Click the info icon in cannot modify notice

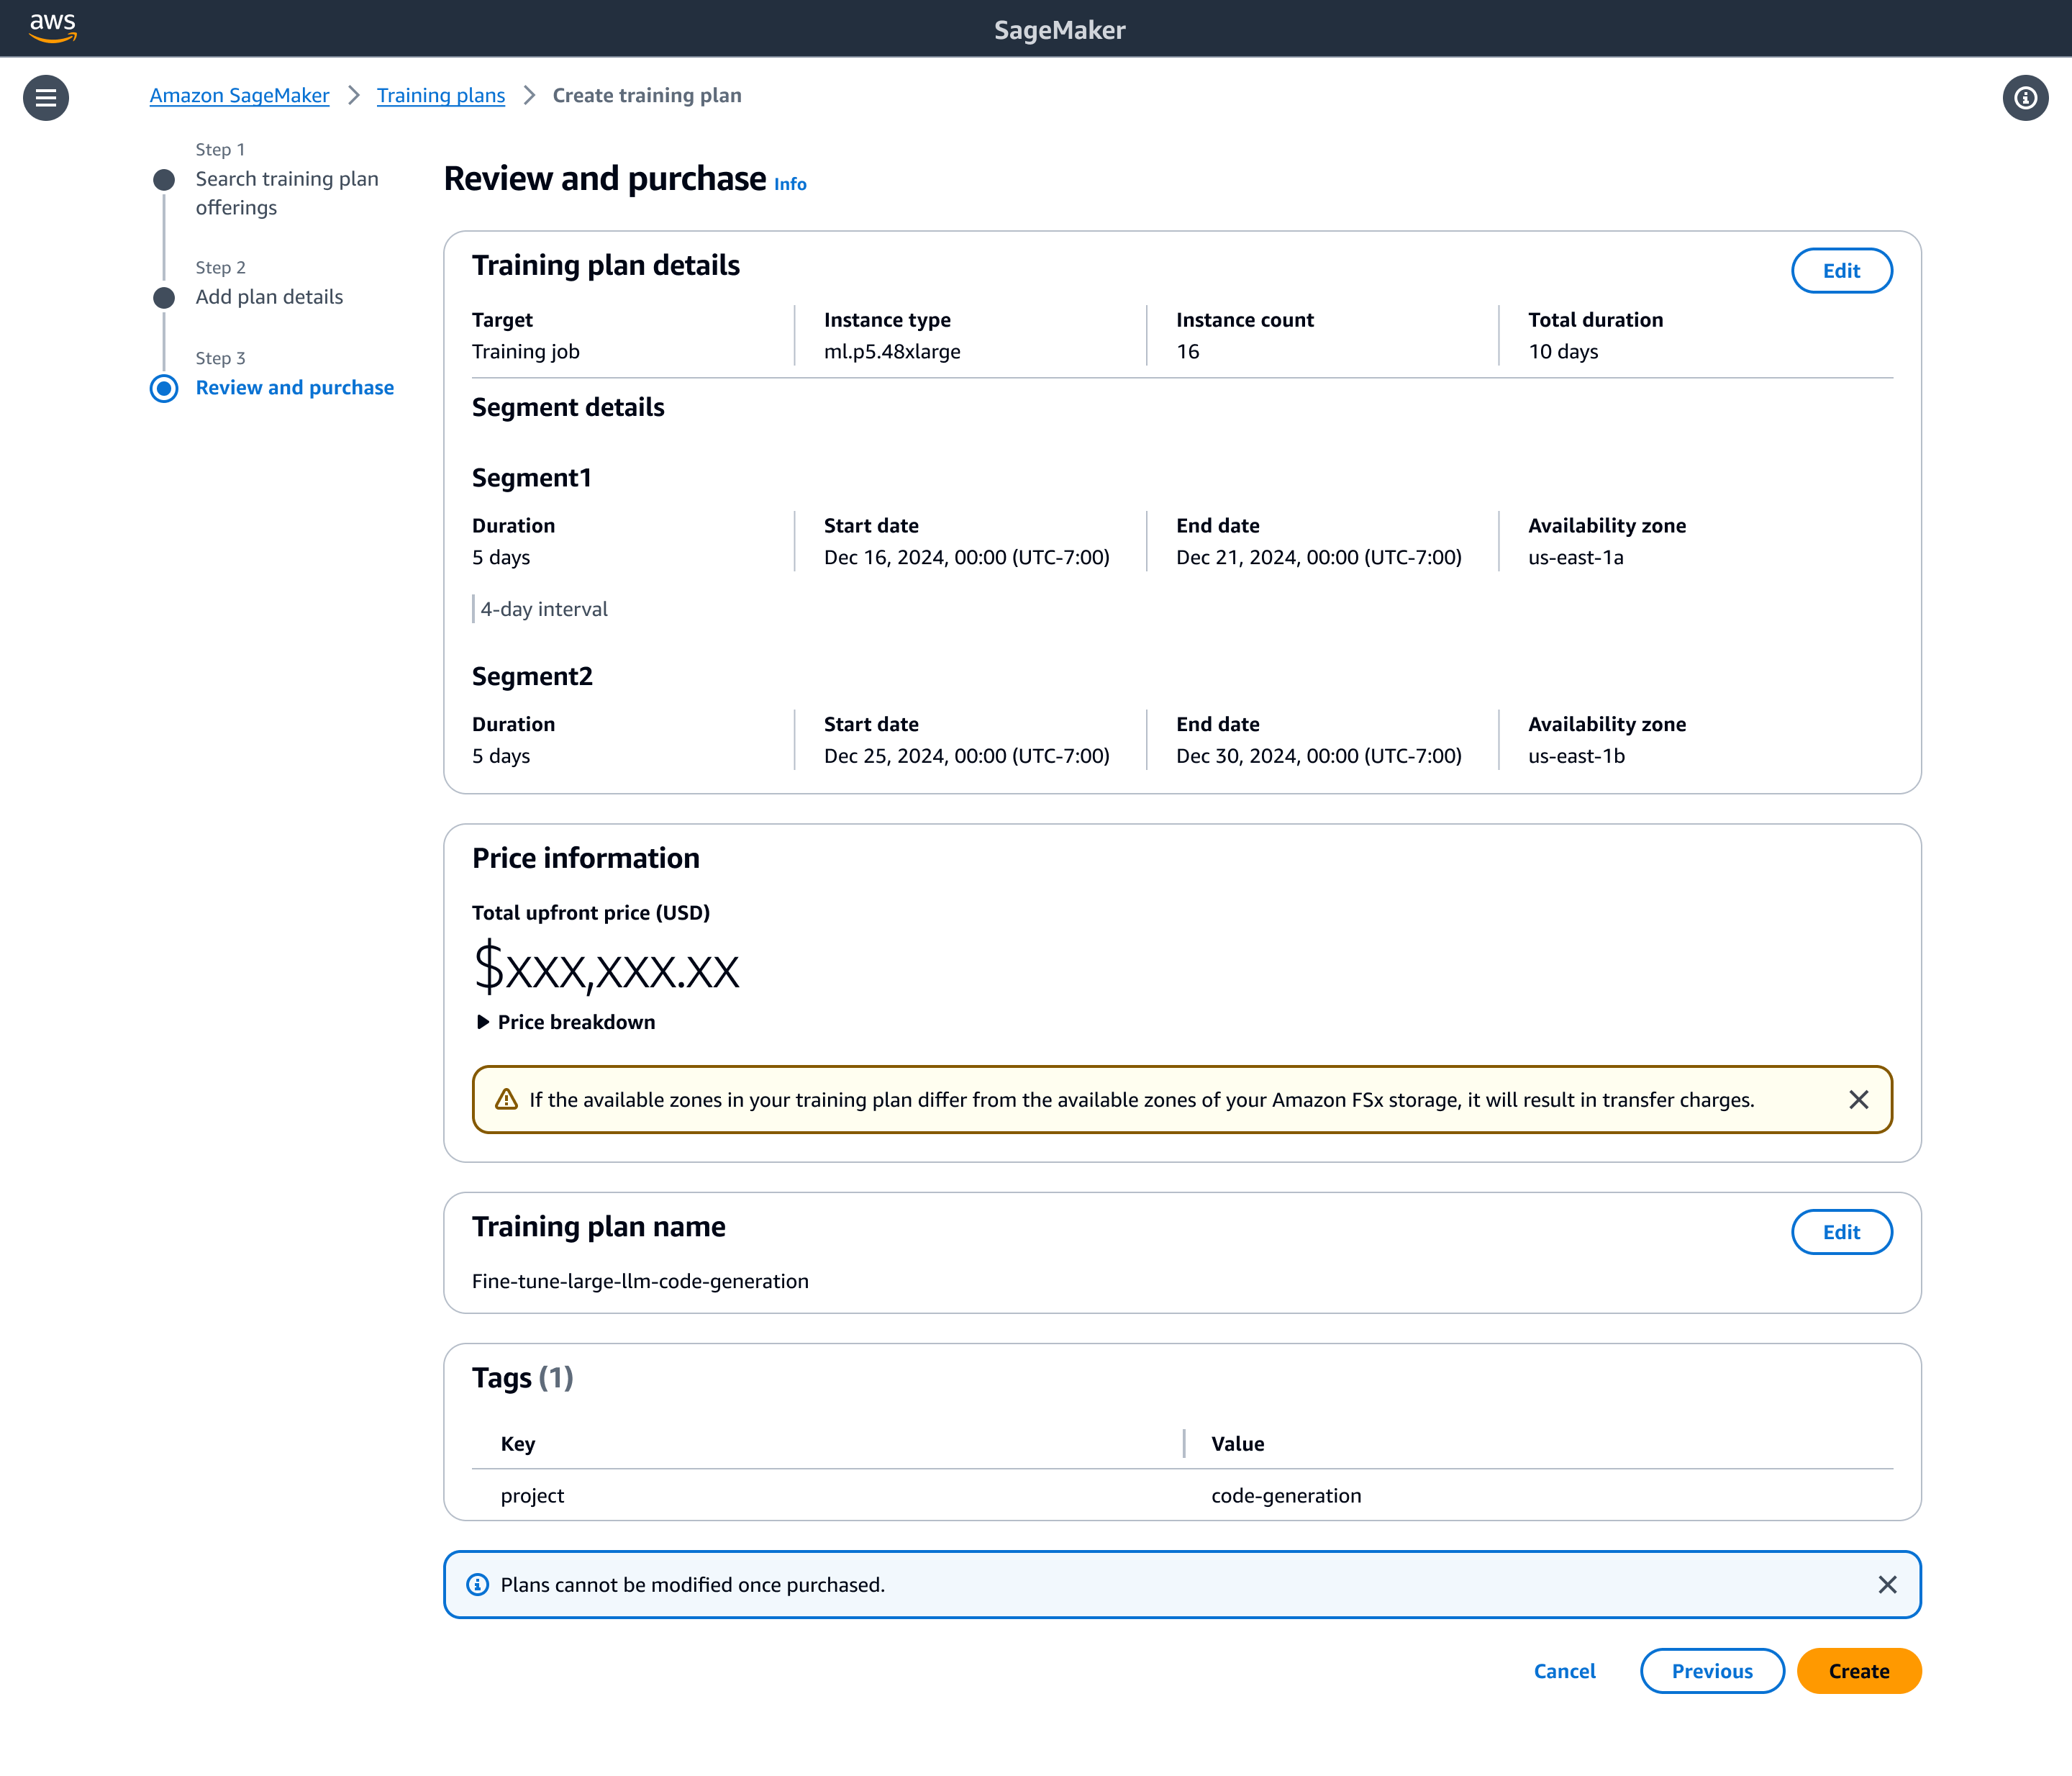click(478, 1584)
